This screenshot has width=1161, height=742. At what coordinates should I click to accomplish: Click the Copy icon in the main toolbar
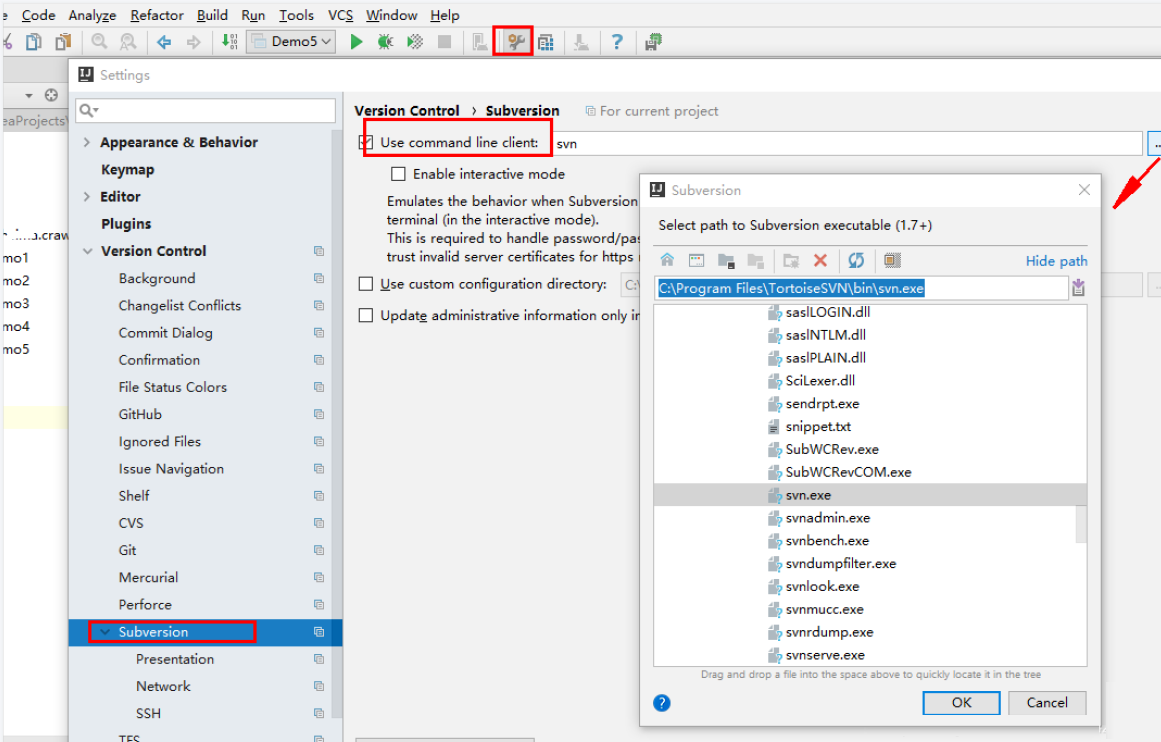(x=34, y=42)
